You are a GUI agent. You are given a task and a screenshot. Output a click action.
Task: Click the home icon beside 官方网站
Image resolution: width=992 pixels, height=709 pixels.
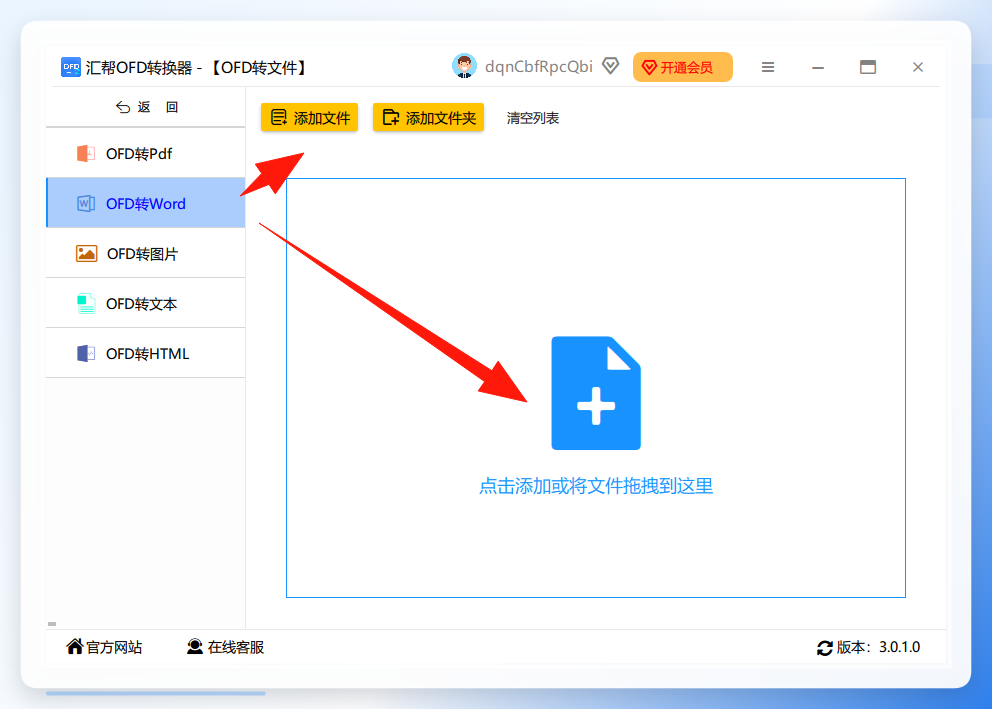coord(75,646)
